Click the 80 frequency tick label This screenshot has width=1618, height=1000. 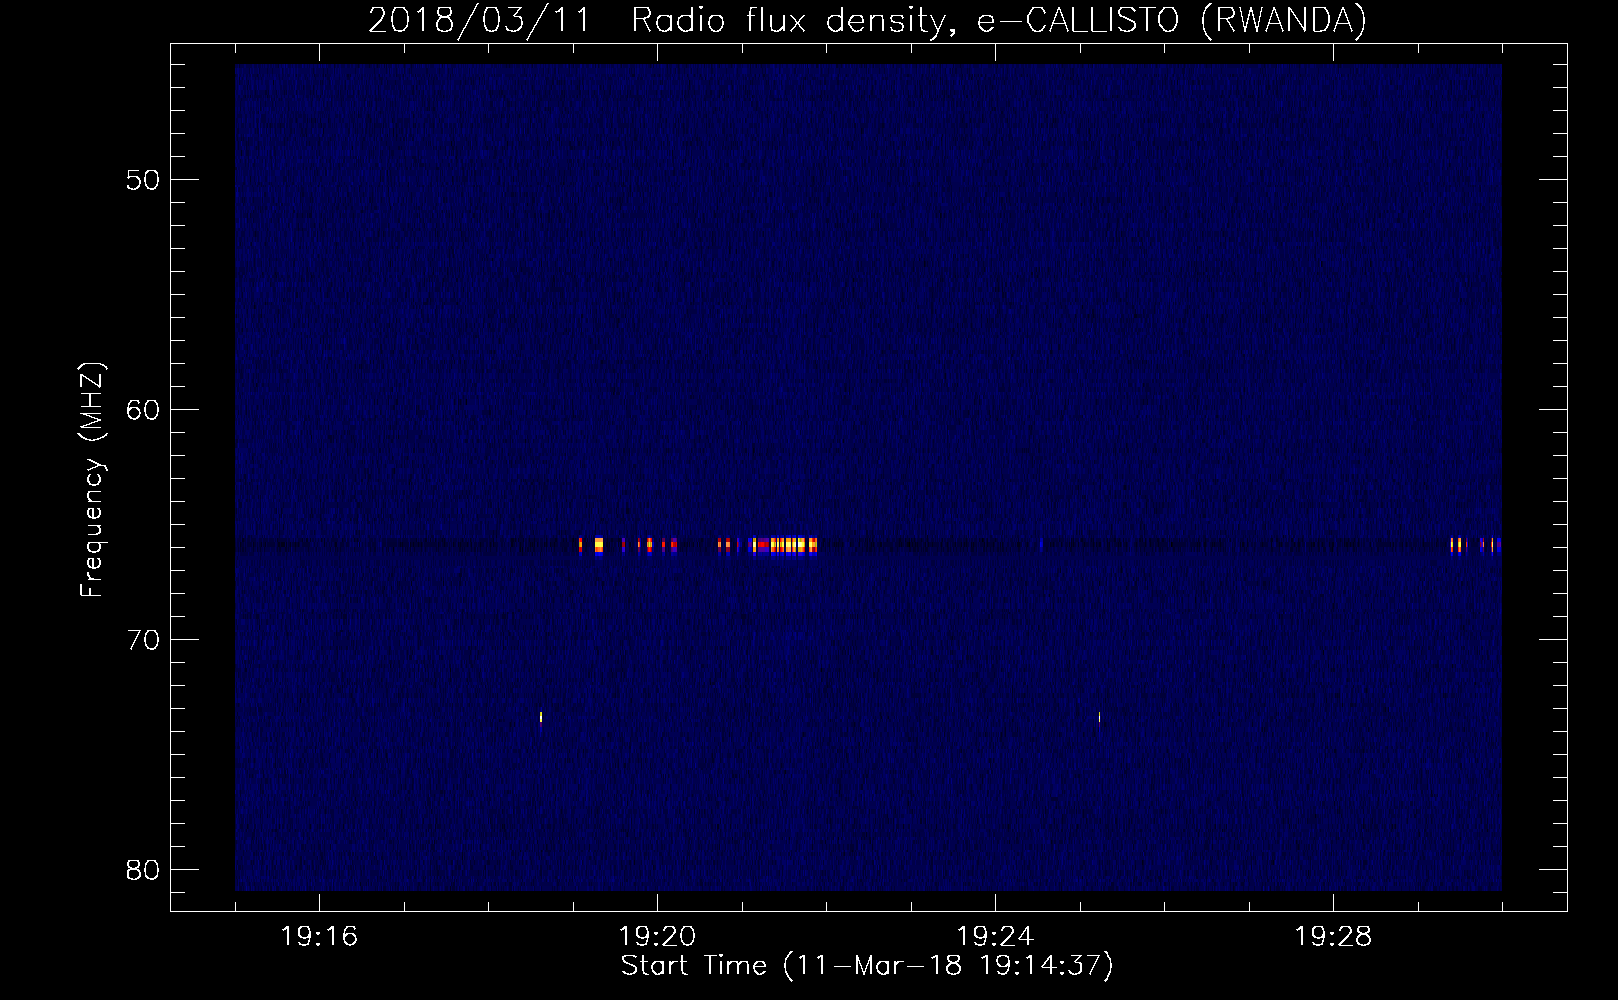[143, 870]
